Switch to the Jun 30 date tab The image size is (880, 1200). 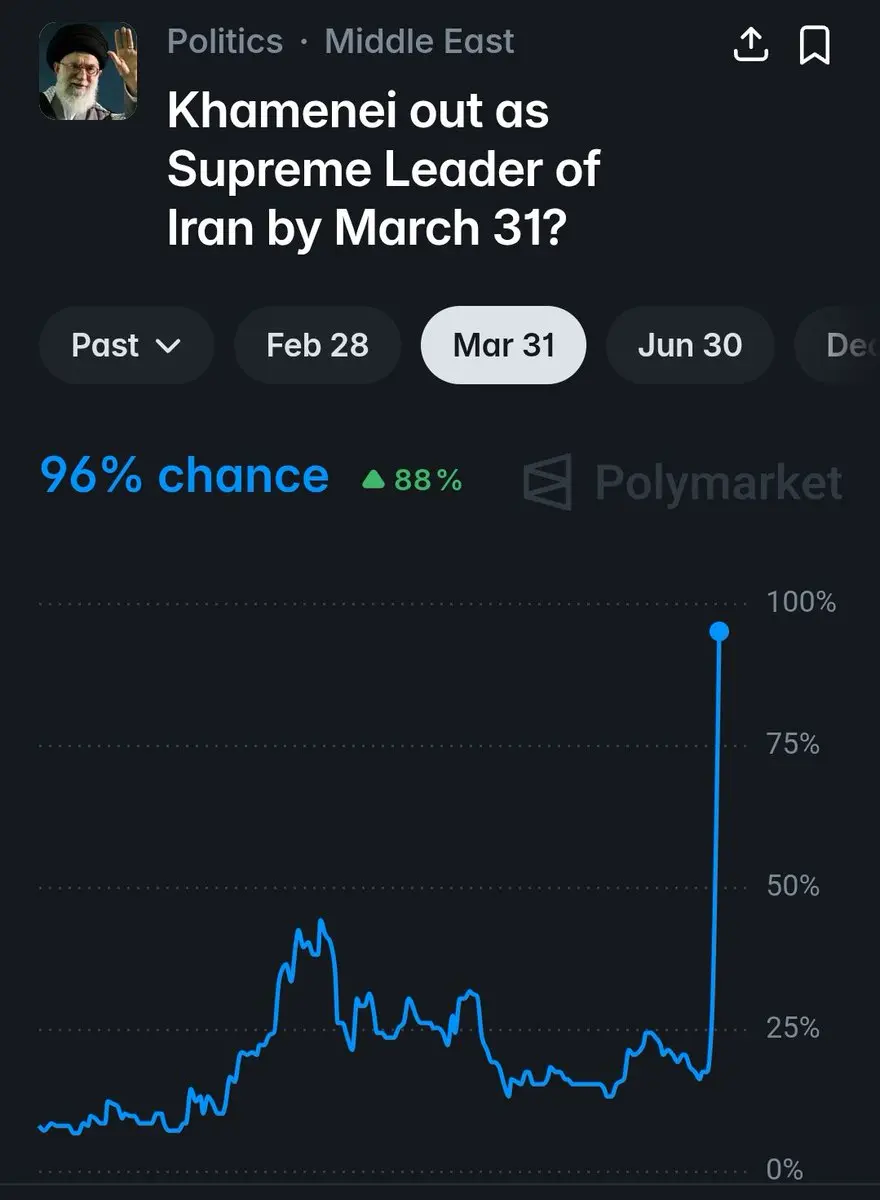tap(690, 346)
